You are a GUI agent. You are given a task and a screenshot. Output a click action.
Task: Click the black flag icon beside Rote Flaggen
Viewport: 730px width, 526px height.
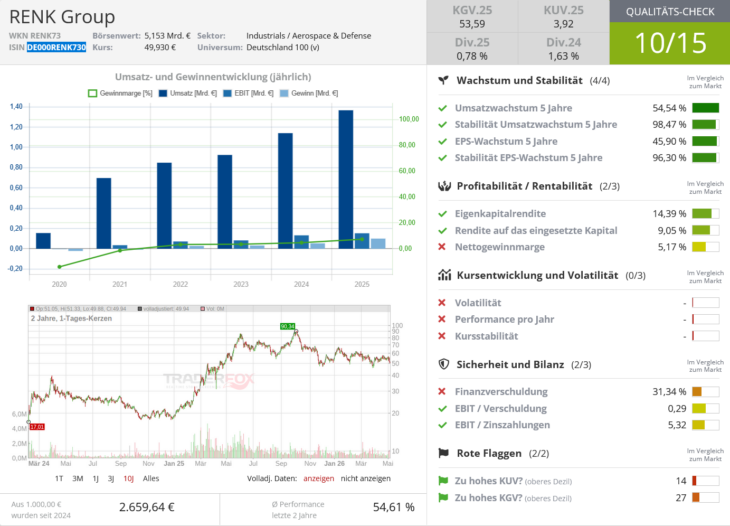(444, 453)
